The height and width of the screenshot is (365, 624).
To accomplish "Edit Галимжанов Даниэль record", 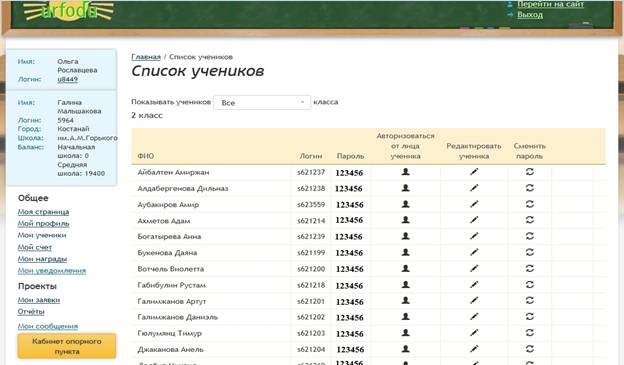I will click(474, 316).
